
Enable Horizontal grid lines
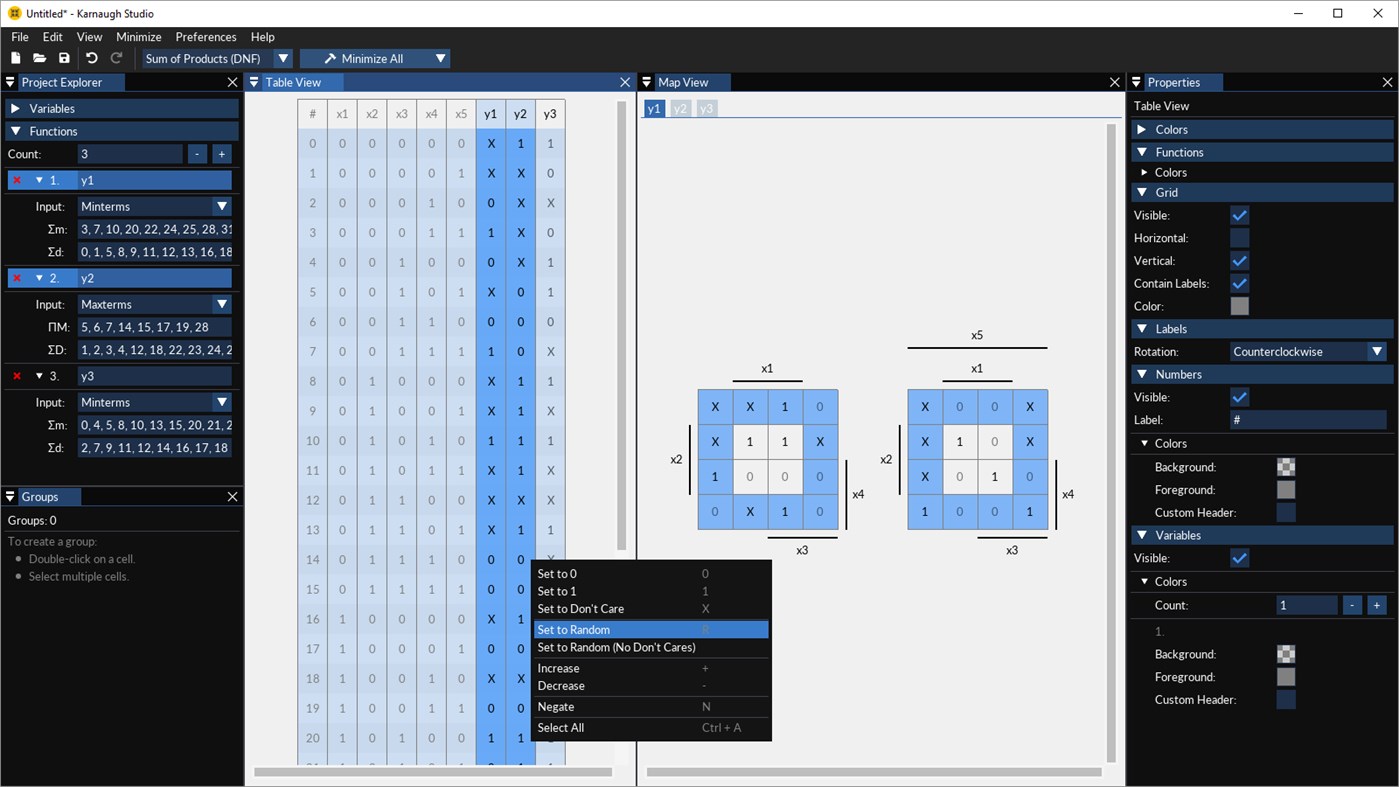point(1239,237)
